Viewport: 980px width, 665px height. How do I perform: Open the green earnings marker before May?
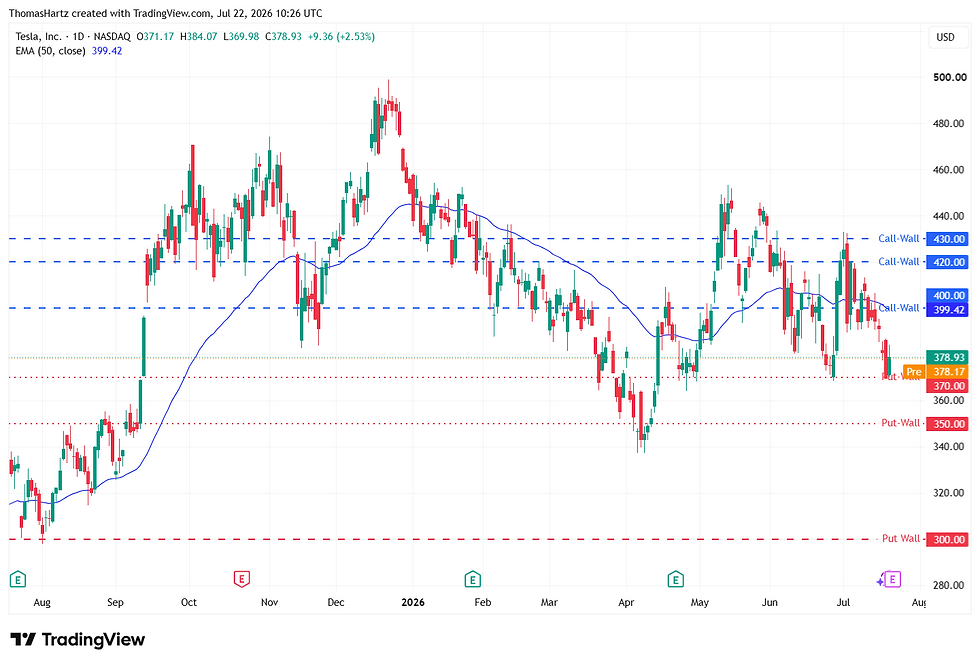[675, 579]
